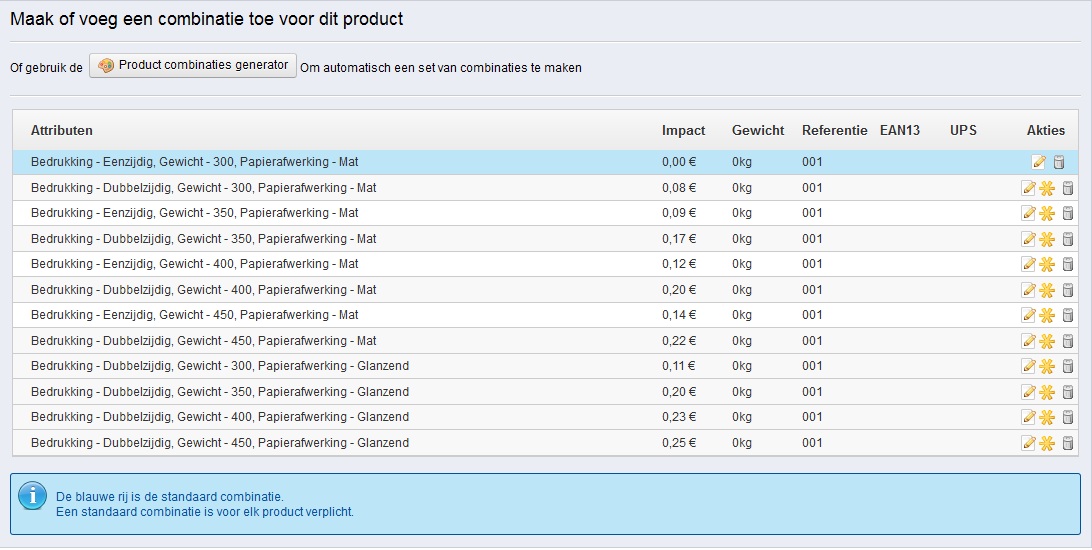Select the Dubbelzijdig 350 Mat row text
The width and height of the screenshot is (1092, 550).
point(203,239)
